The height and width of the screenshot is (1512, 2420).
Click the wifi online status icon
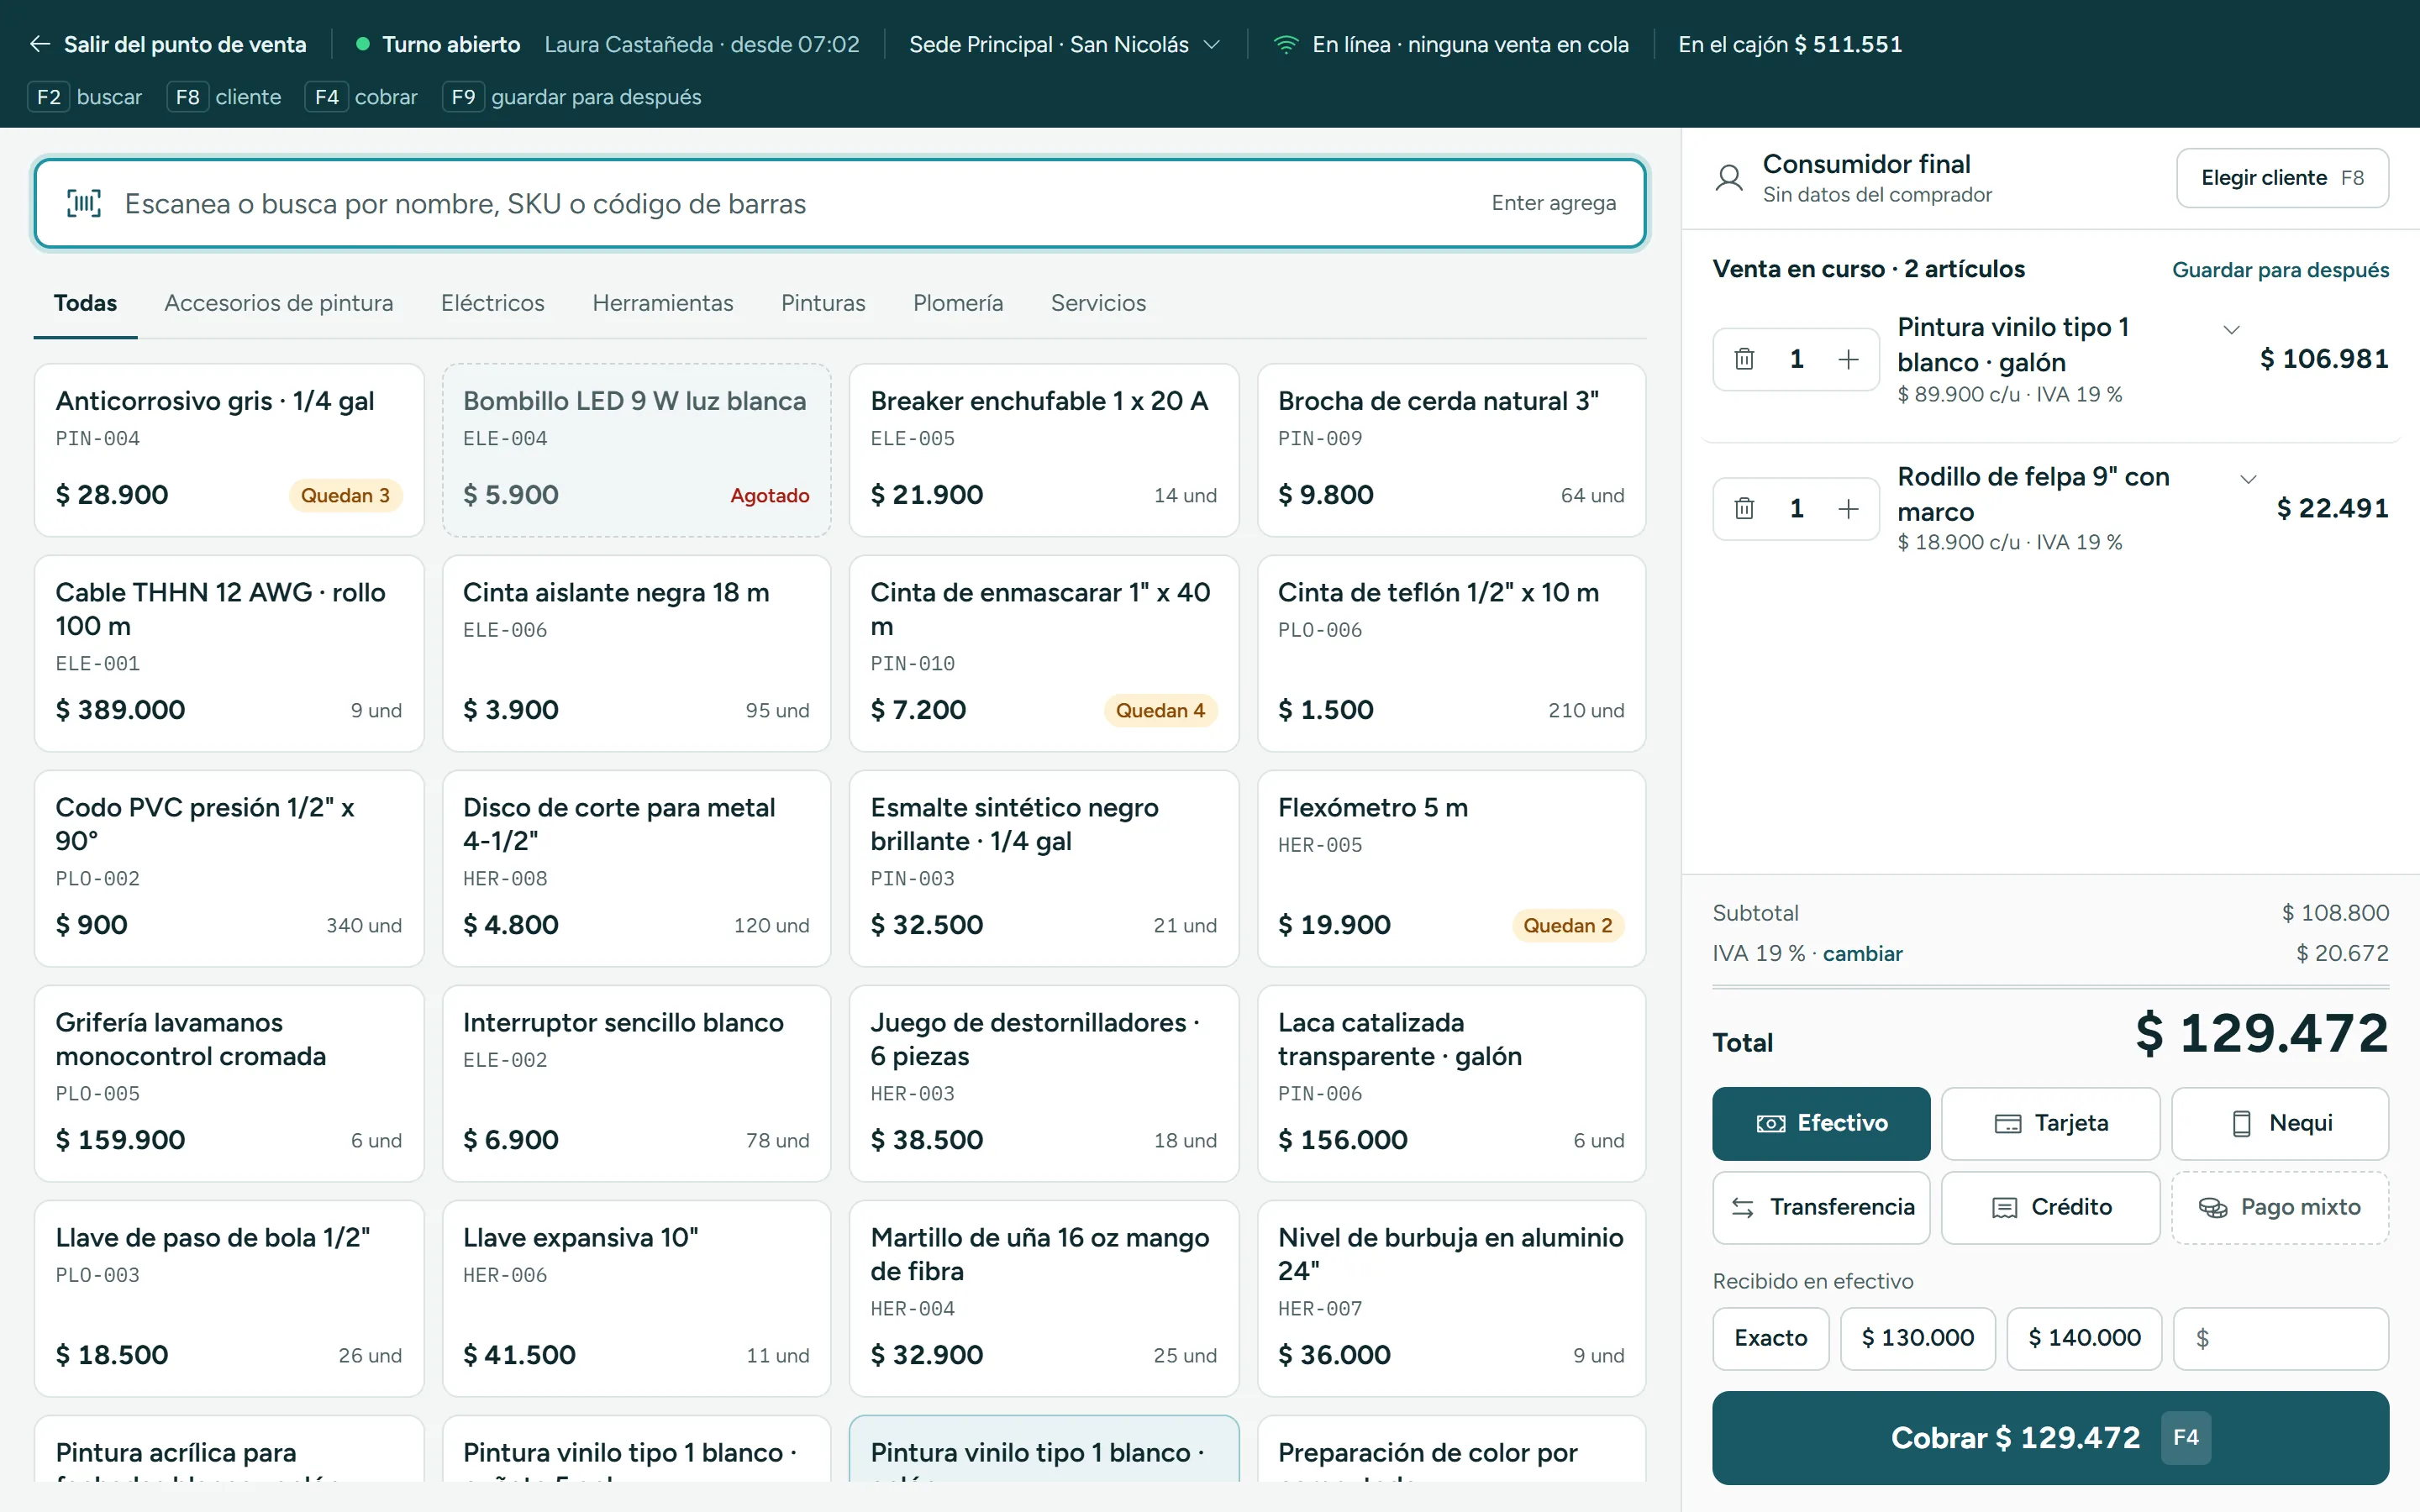point(1286,44)
